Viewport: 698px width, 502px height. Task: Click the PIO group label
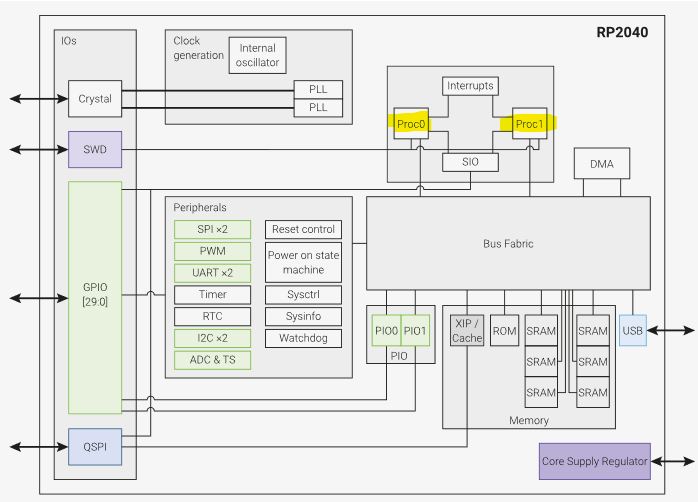(399, 356)
